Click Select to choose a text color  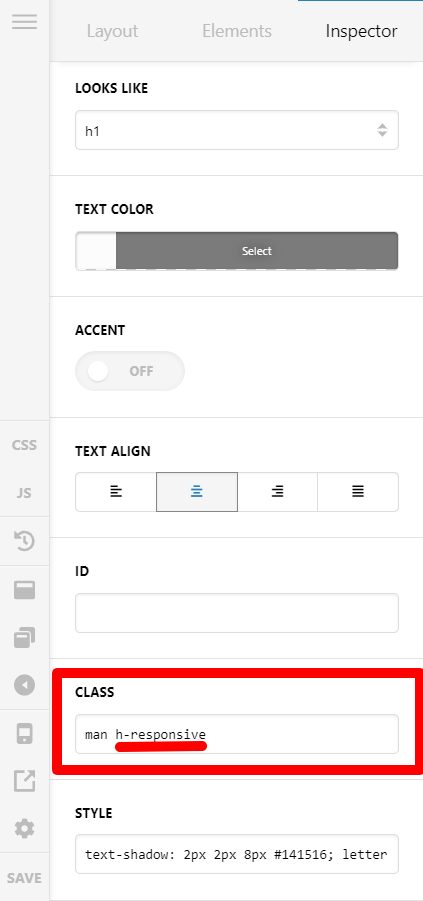tap(257, 251)
